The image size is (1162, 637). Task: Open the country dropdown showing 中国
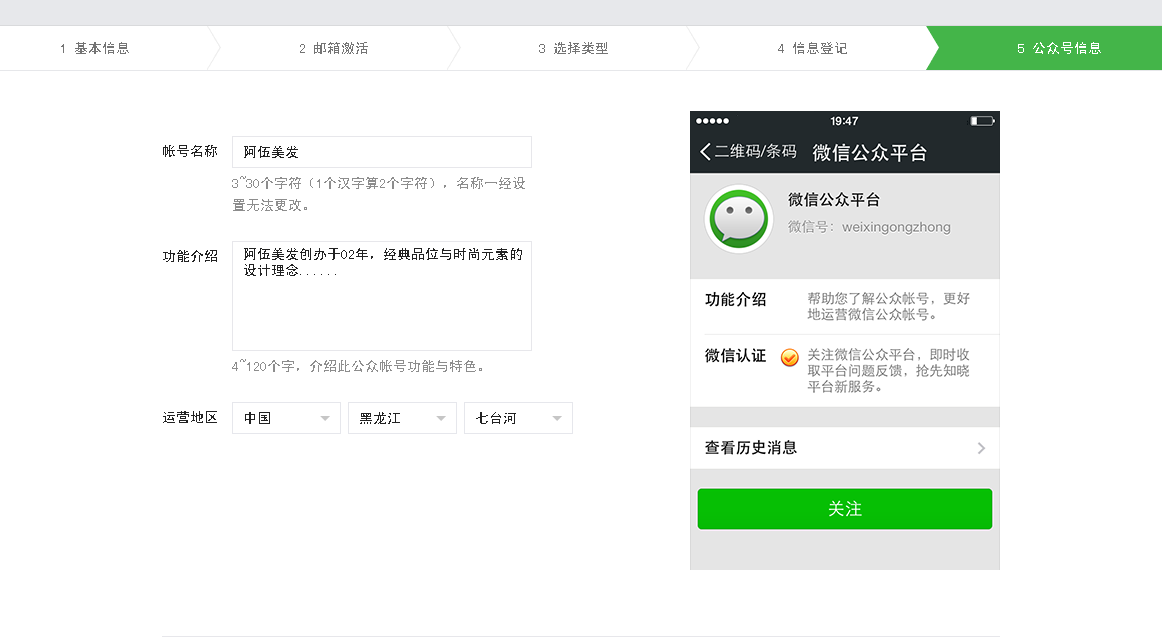[286, 418]
